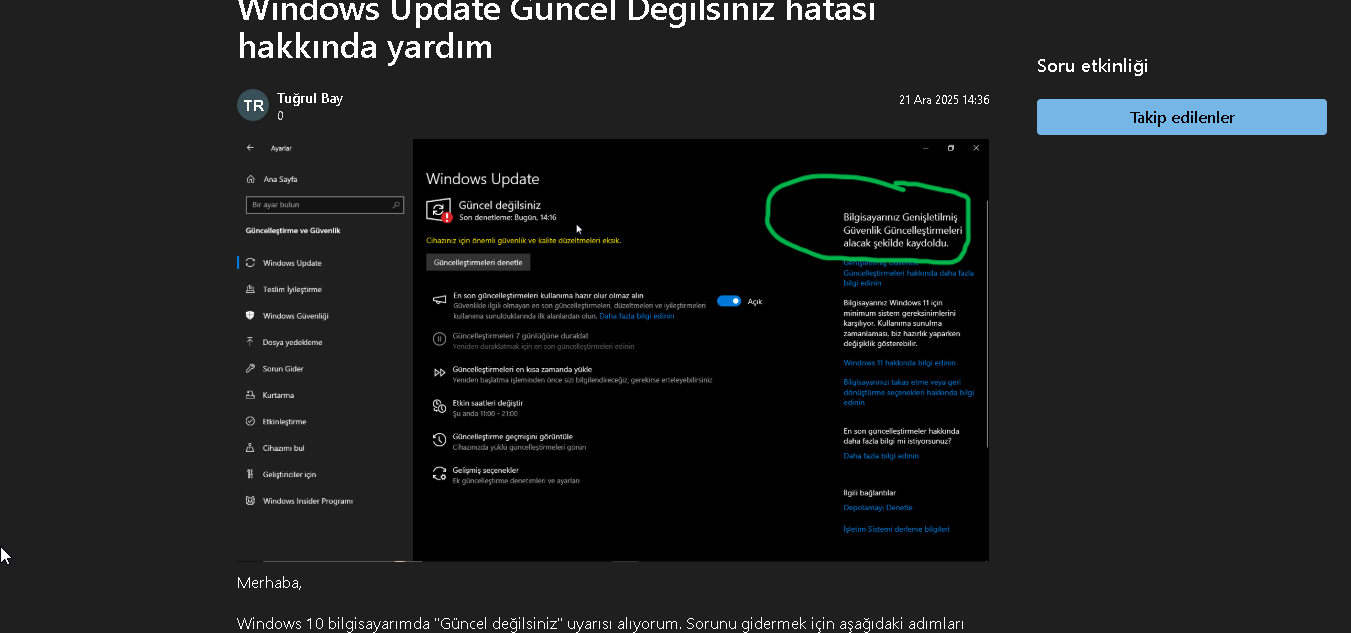Click the Güncelleştirmeleri denetle button
Screen dimensions: 1351x633
478,262
